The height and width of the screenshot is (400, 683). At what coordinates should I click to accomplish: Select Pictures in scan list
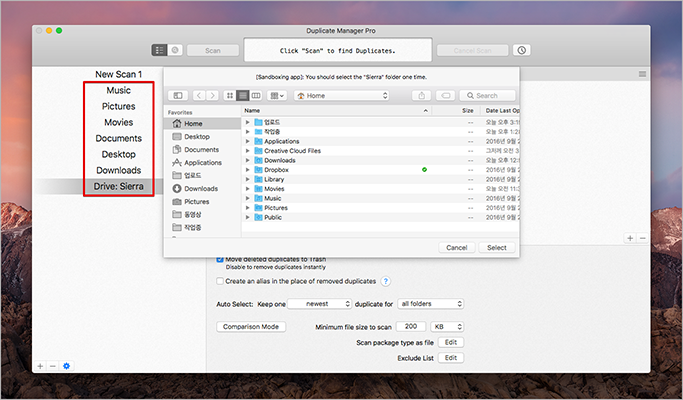coord(118,106)
